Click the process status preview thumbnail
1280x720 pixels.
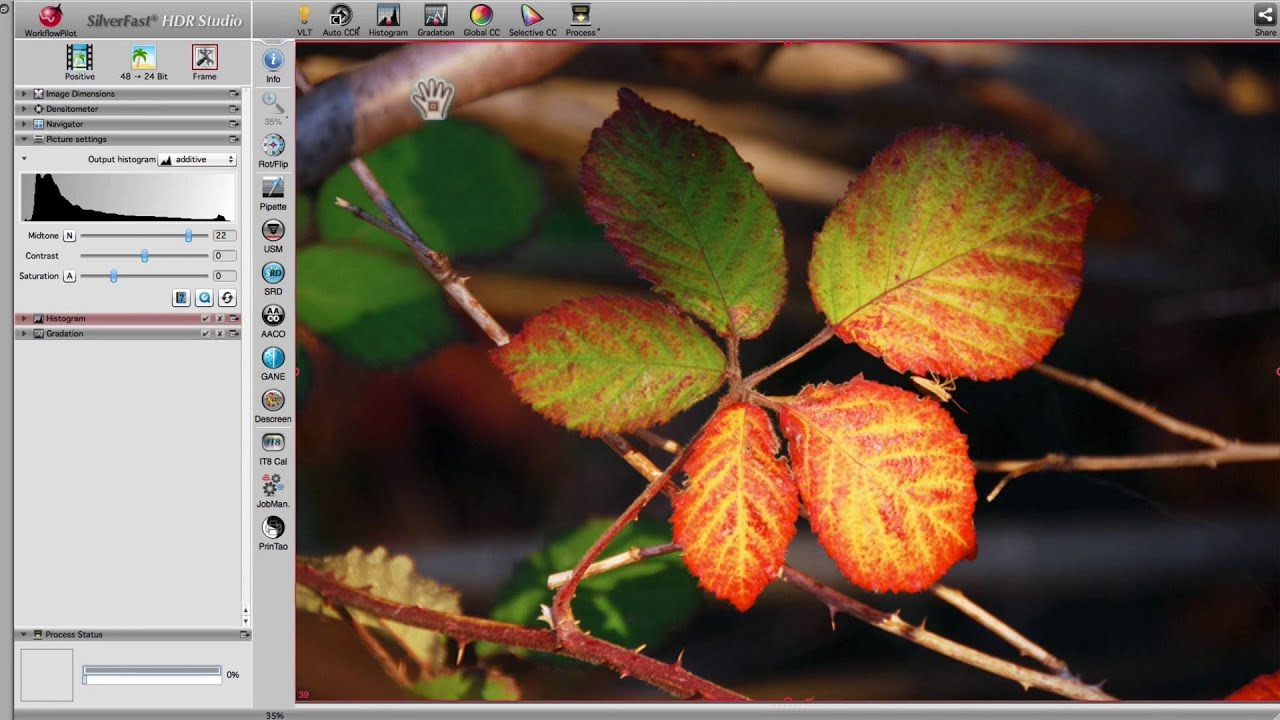click(47, 675)
